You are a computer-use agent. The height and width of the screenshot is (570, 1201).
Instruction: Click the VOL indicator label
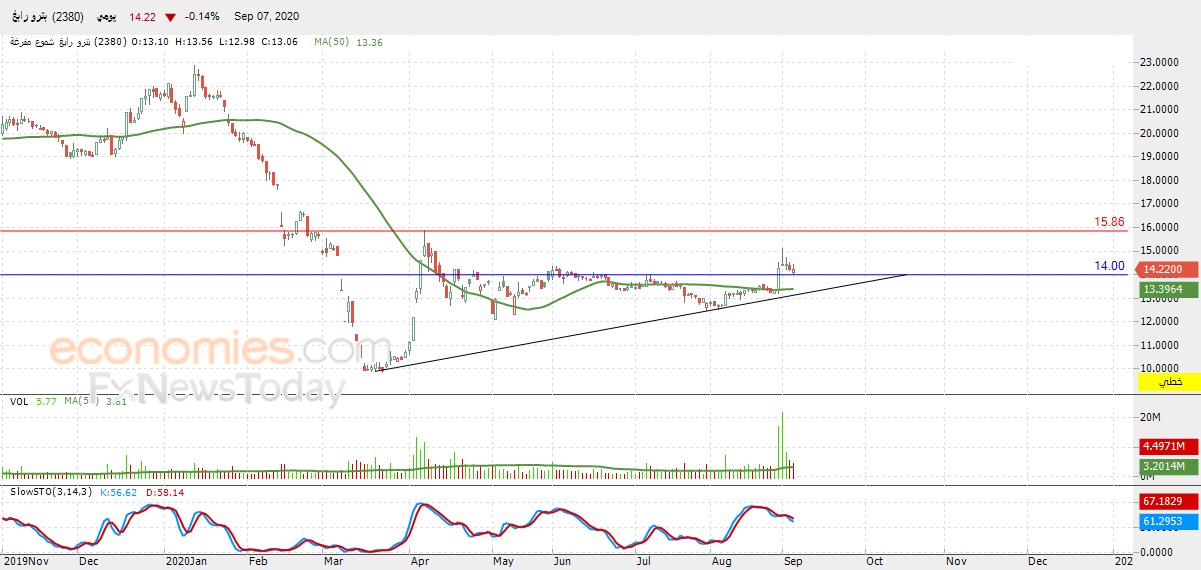click(19, 402)
